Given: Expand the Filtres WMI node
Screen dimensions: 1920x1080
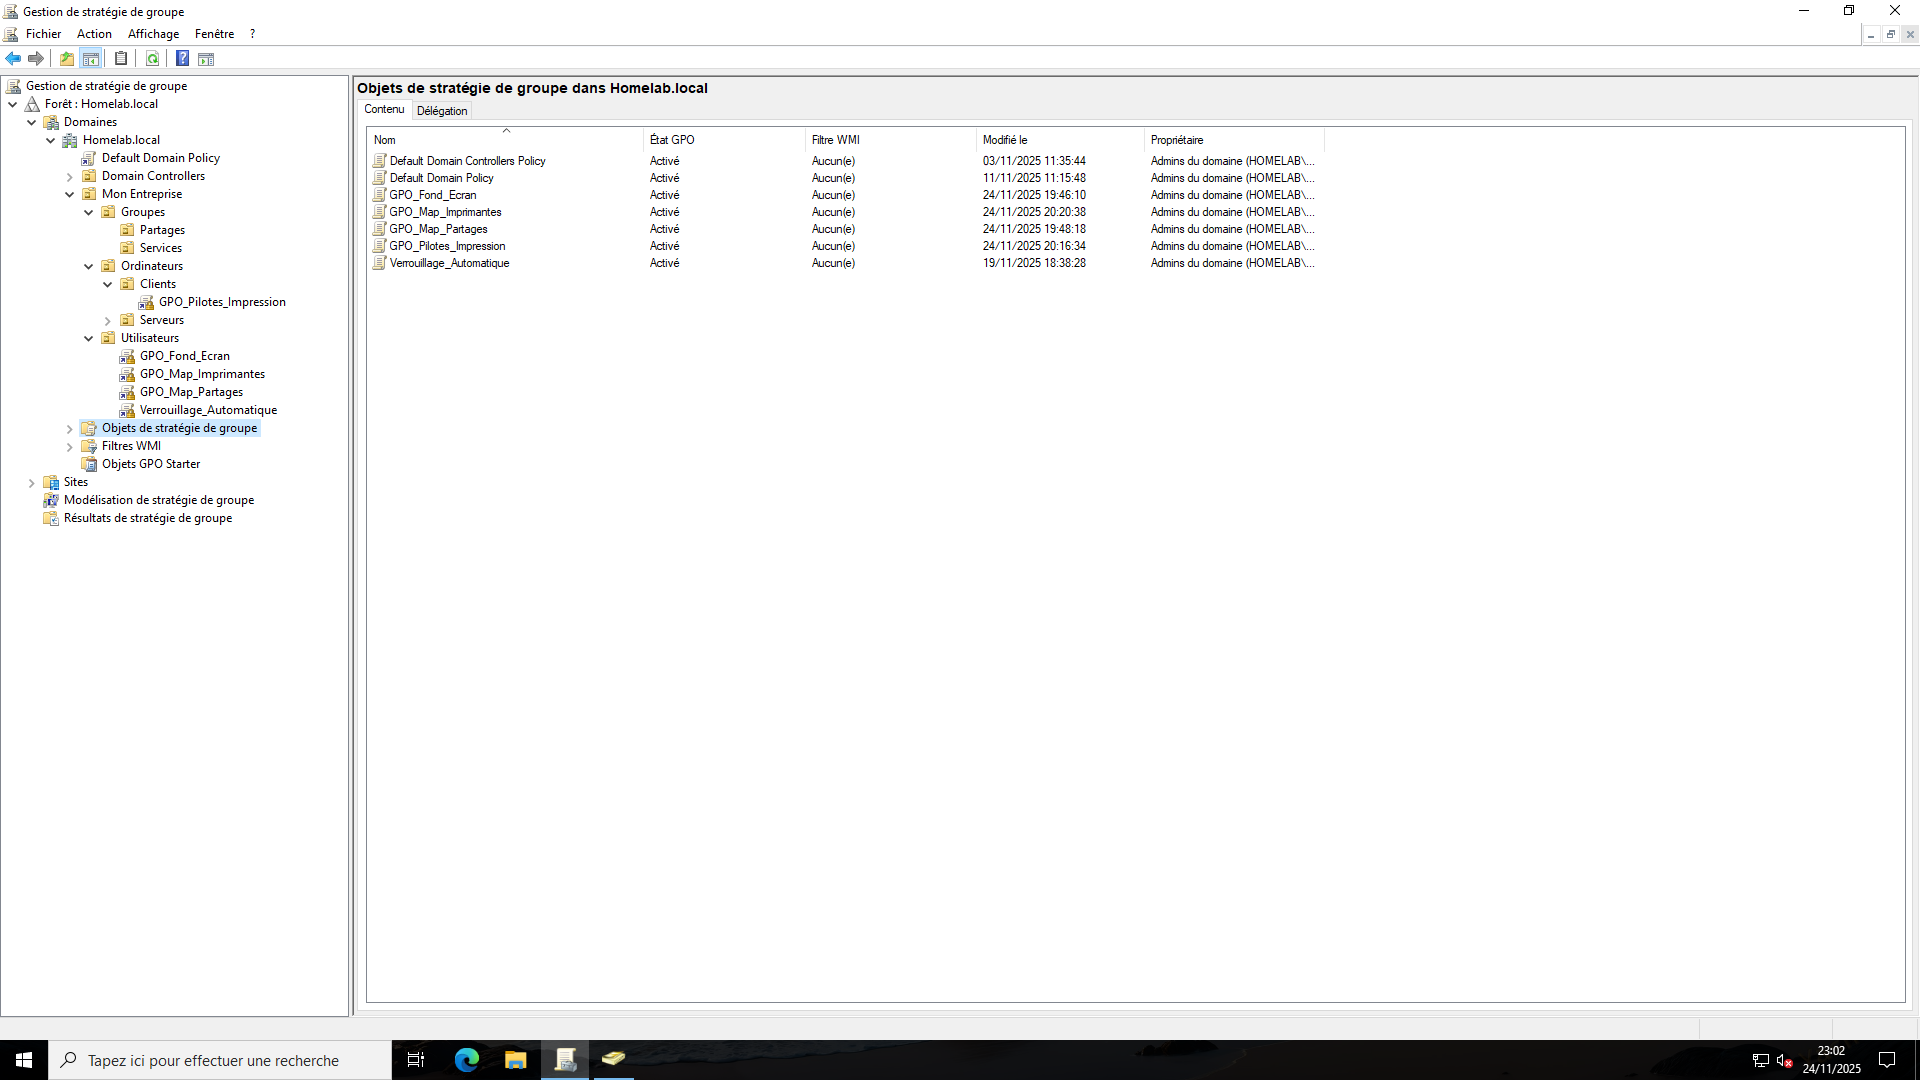Looking at the screenshot, I should tap(70, 447).
